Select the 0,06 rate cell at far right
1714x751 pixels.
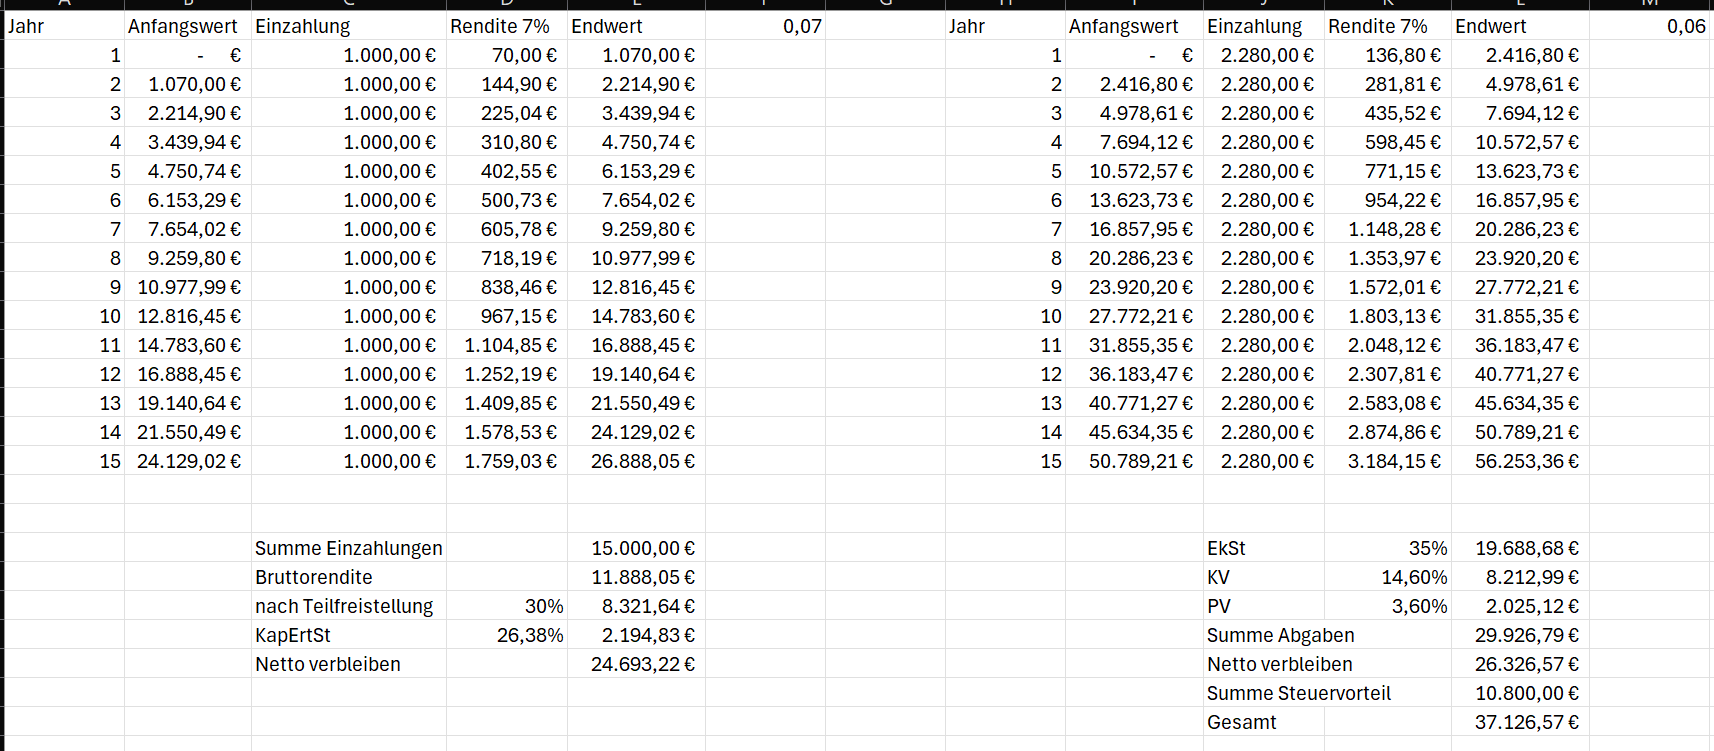1650,26
